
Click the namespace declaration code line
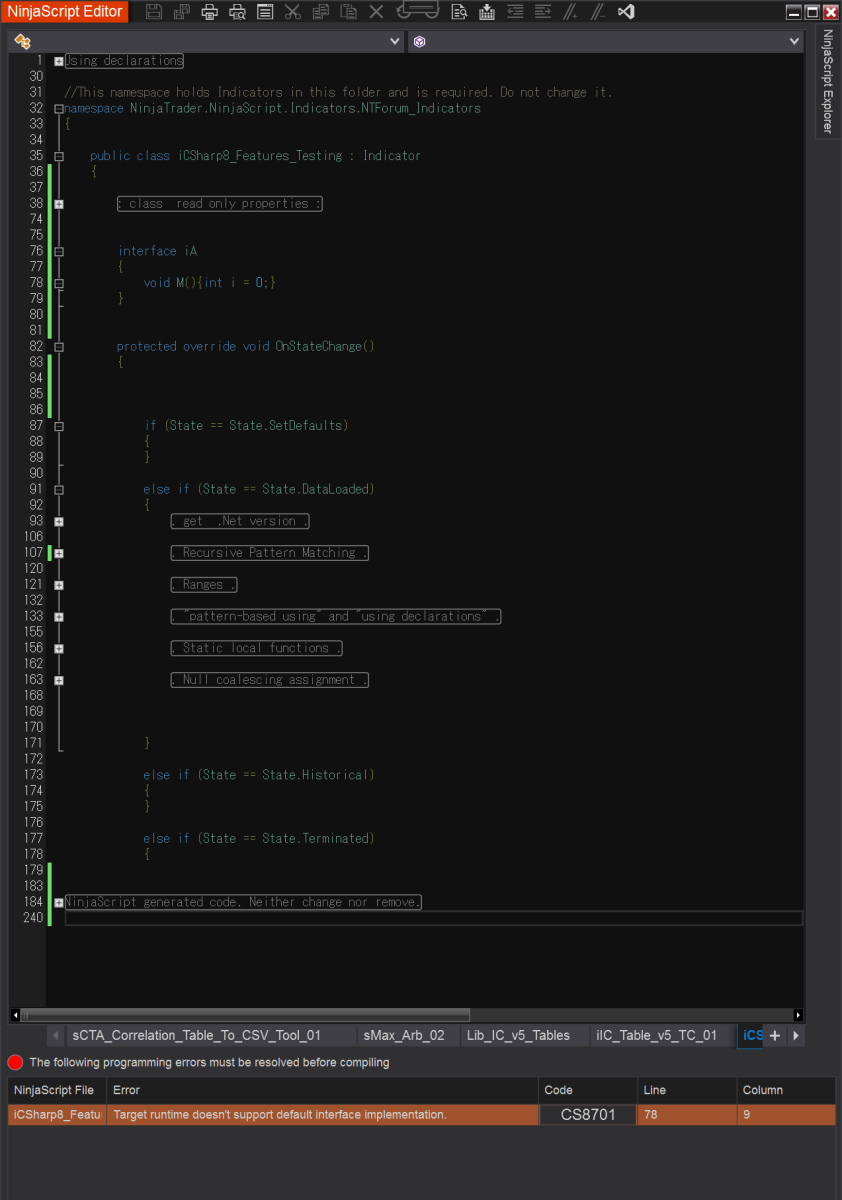click(272, 108)
